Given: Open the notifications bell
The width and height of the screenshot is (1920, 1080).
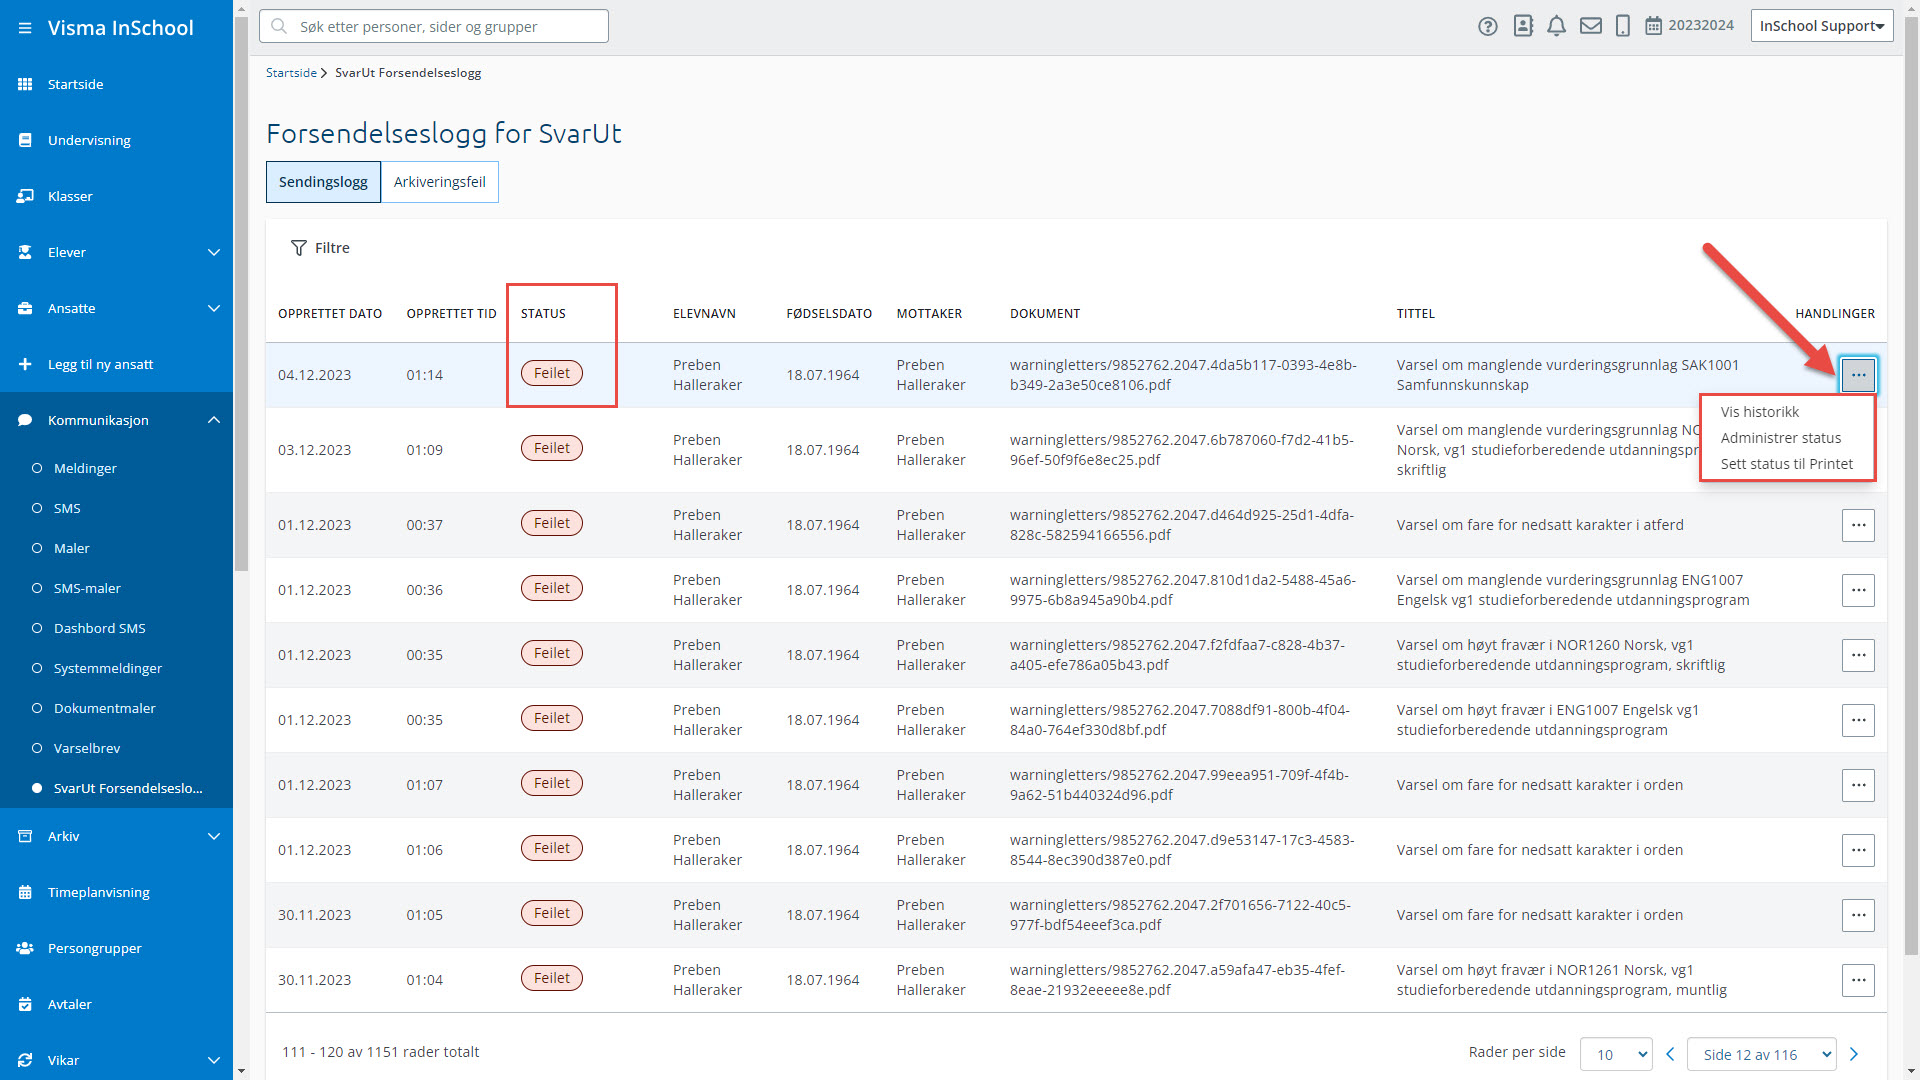Looking at the screenshot, I should (x=1556, y=26).
